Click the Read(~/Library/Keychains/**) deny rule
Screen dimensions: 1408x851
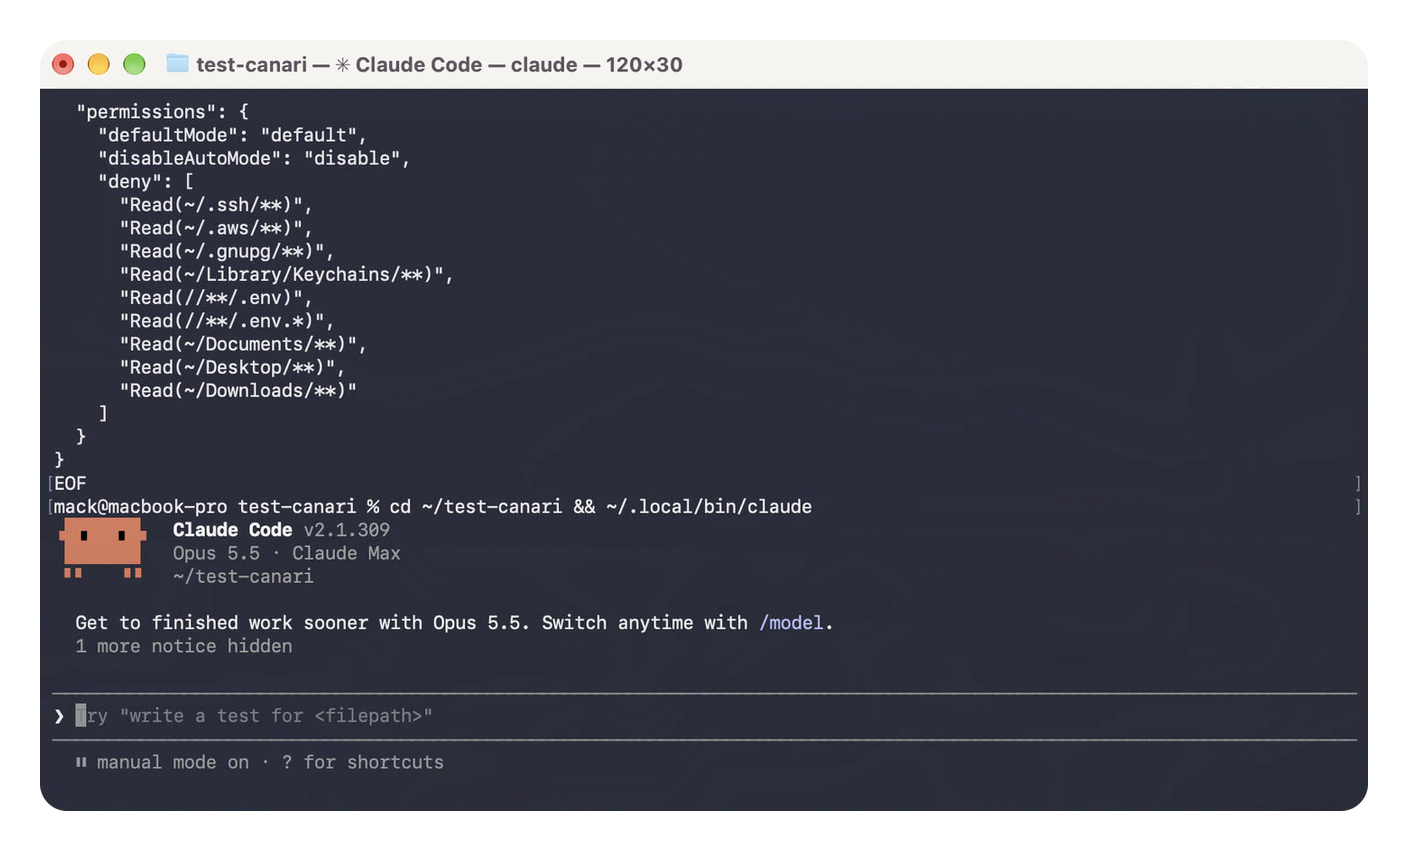[287, 274]
